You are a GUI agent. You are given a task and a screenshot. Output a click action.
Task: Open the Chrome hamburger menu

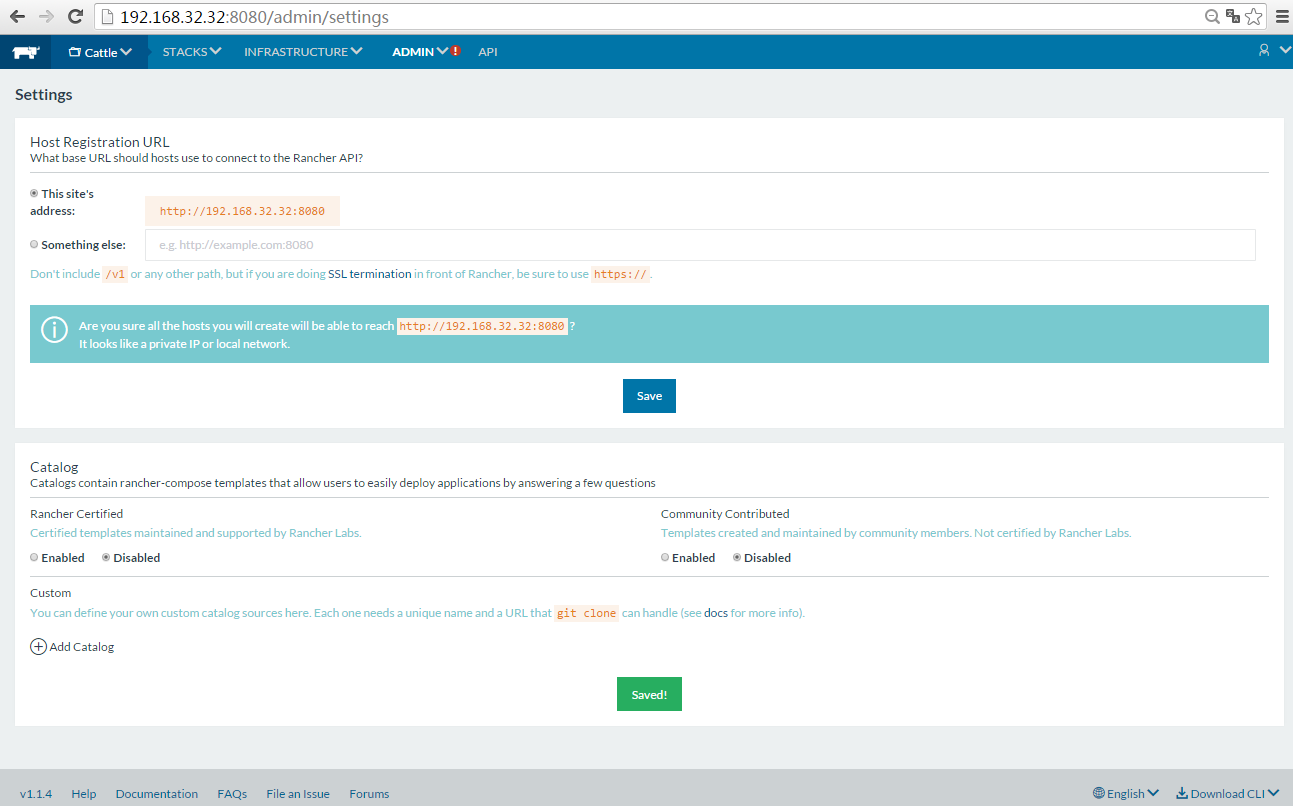click(x=1281, y=16)
